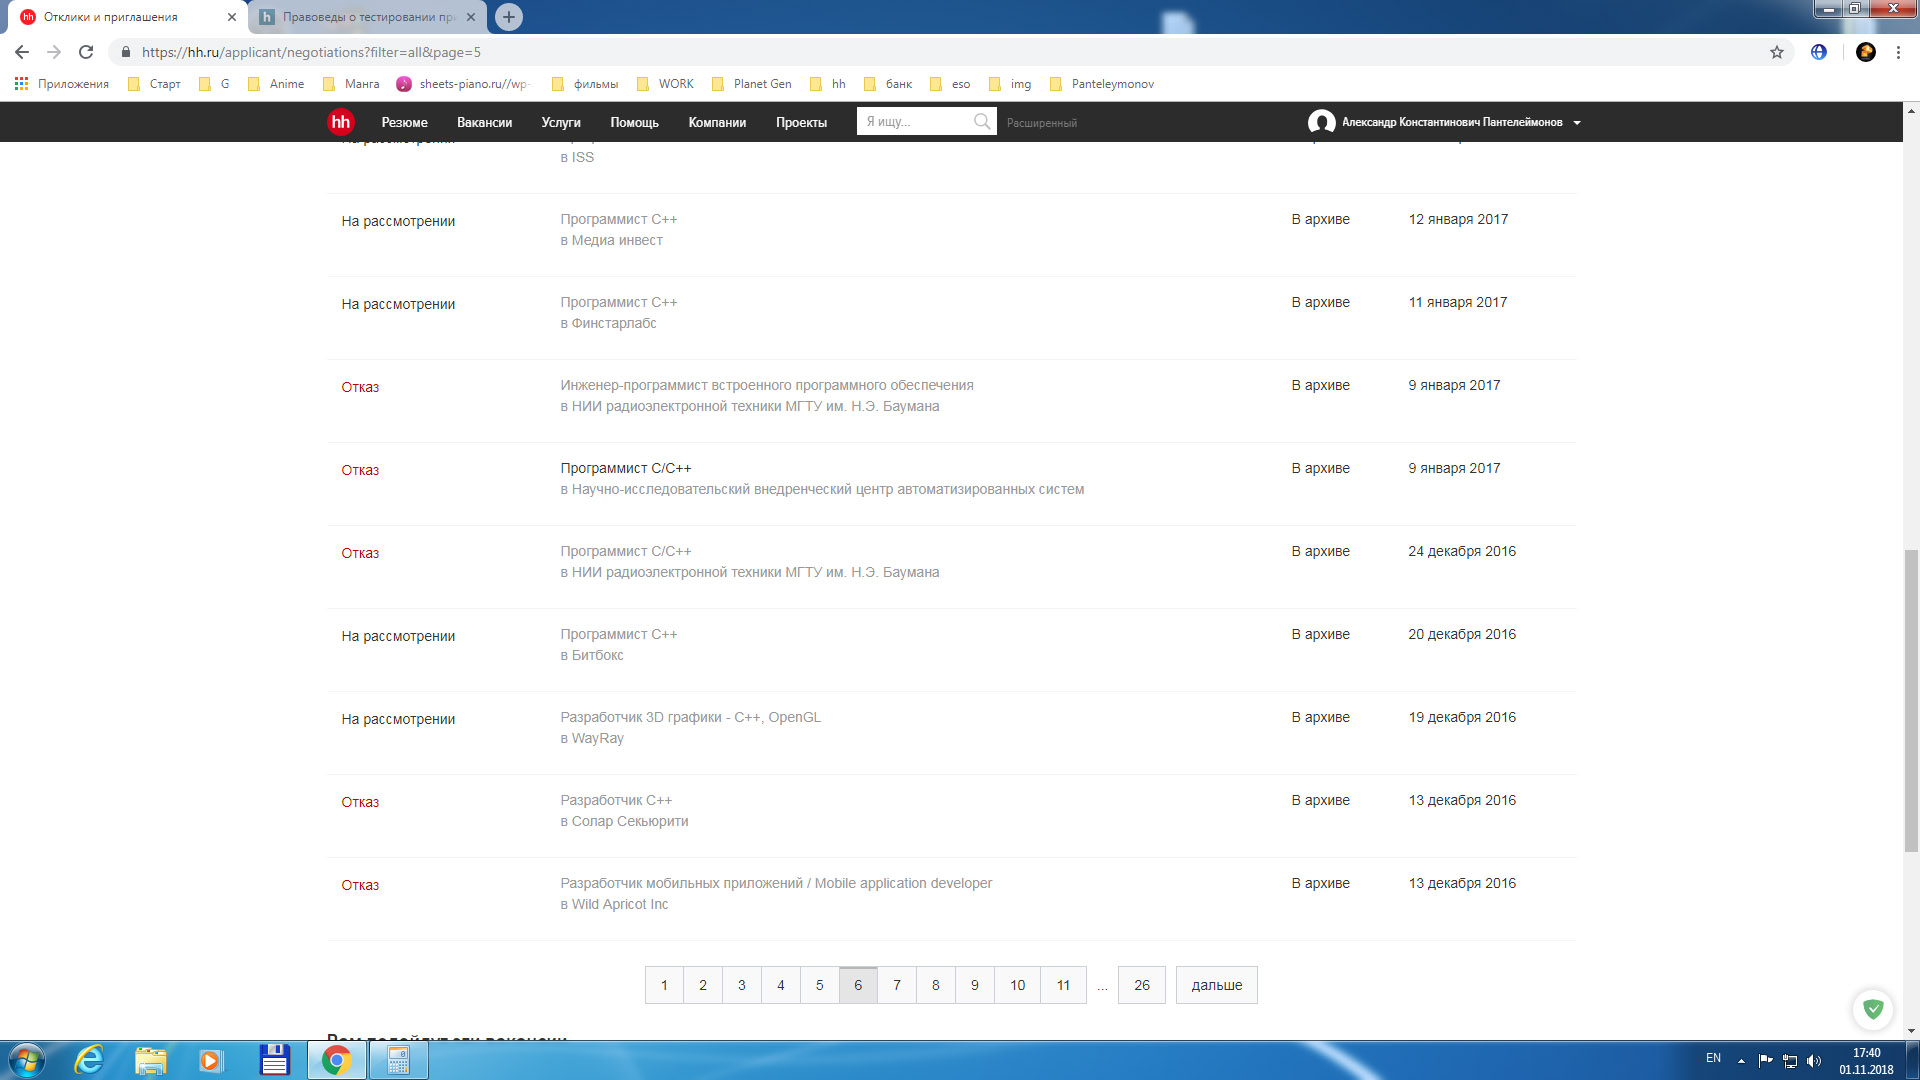
Task: Click the Chrome profile avatar icon
Action: 1866,52
